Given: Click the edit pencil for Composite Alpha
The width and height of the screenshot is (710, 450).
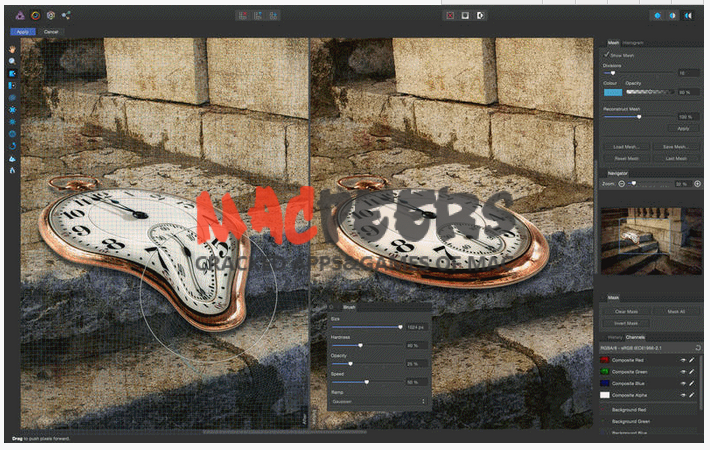Looking at the screenshot, I should click(x=692, y=396).
